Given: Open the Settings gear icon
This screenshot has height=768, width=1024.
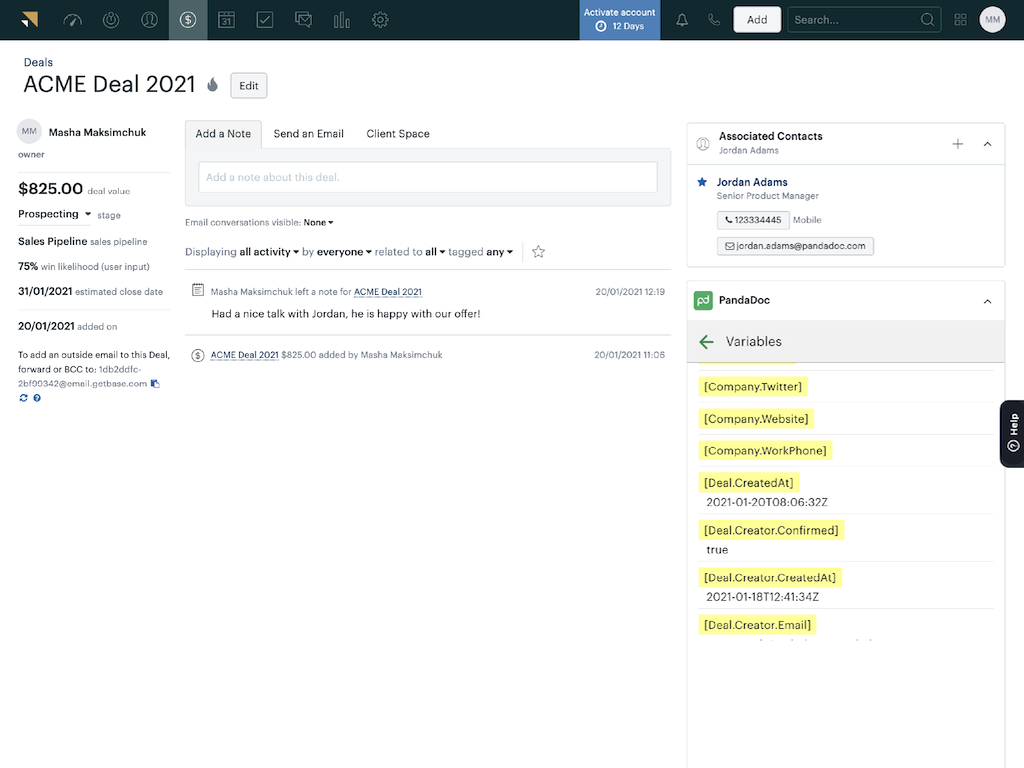Looking at the screenshot, I should (380, 20).
